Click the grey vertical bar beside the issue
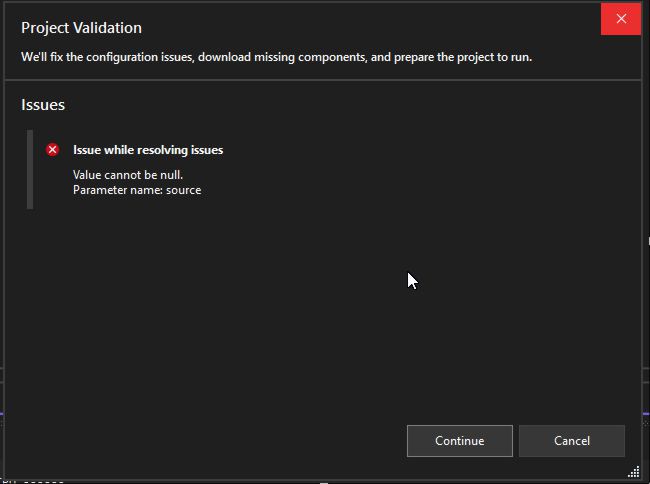Image resolution: width=650 pixels, height=484 pixels. click(30, 169)
